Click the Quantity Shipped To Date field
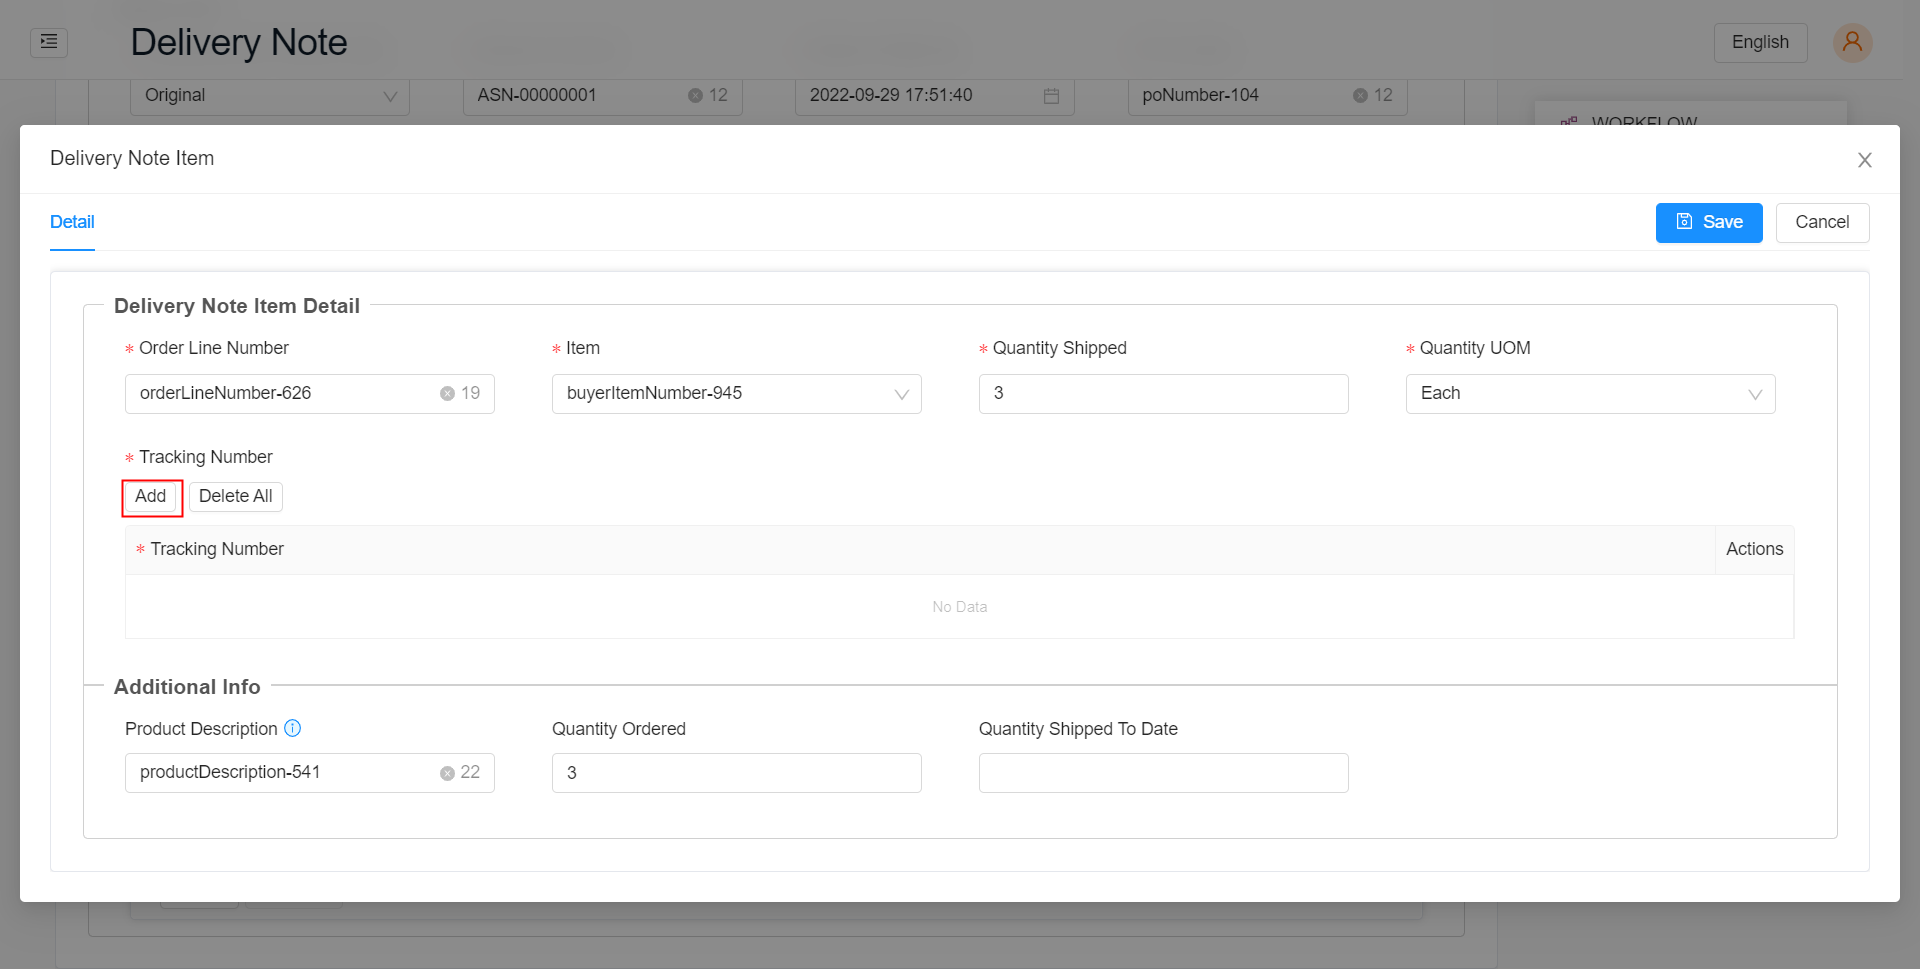 click(x=1163, y=772)
